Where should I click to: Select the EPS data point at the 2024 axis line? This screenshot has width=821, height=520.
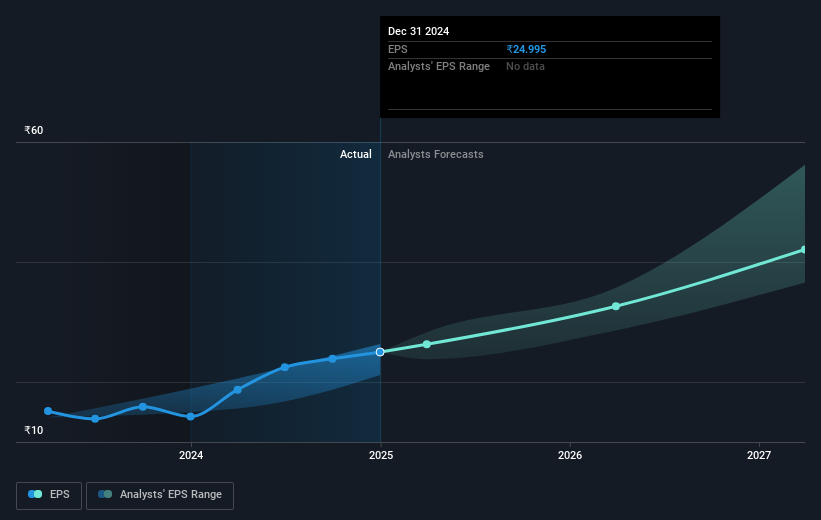coord(191,417)
